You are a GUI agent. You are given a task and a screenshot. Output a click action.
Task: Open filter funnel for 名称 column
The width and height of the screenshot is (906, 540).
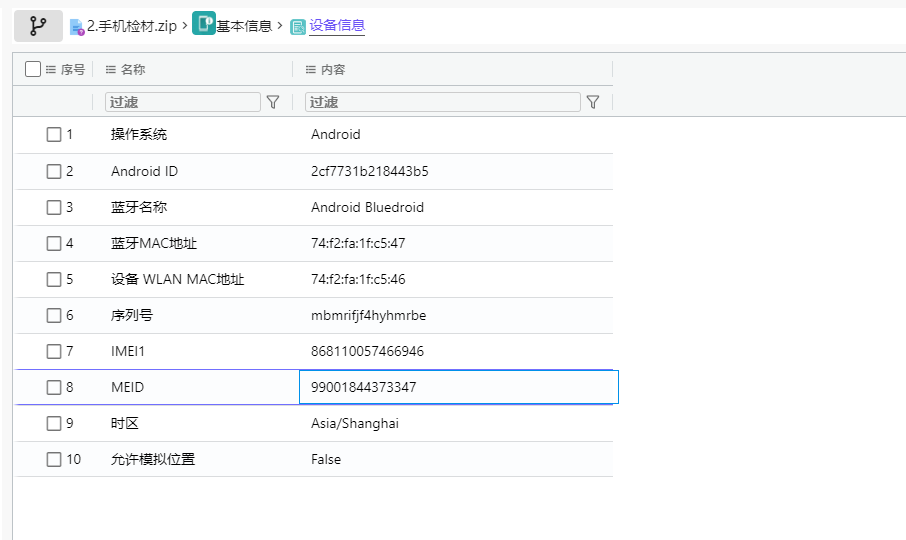[x=273, y=102]
